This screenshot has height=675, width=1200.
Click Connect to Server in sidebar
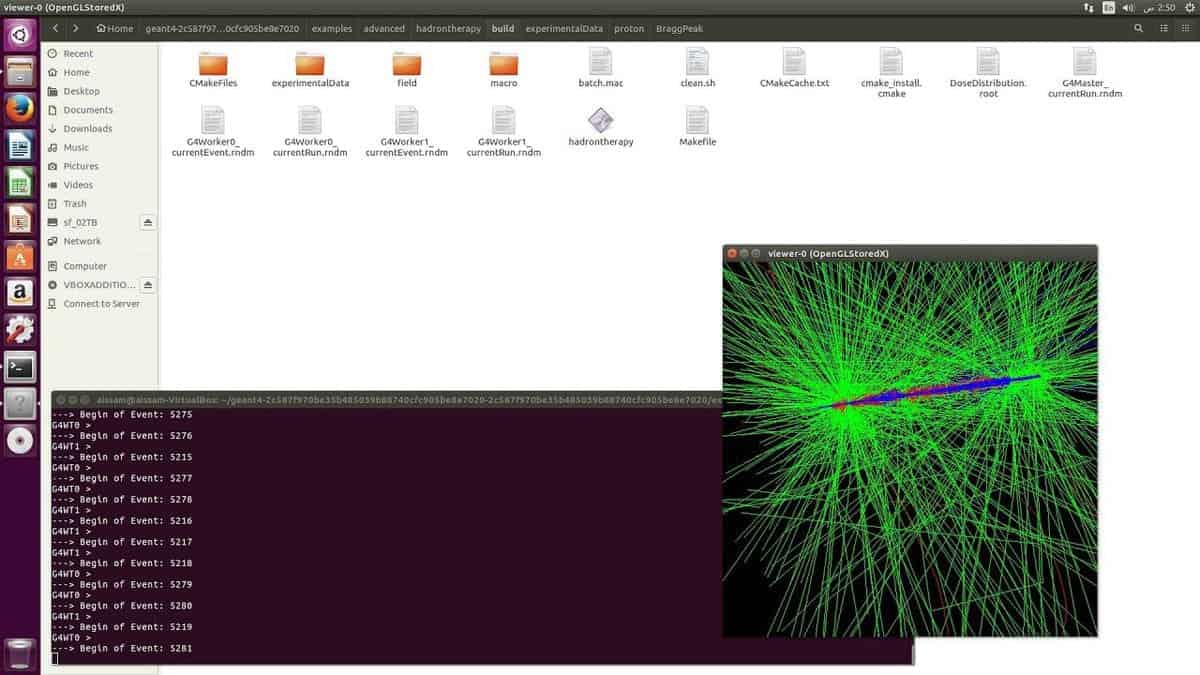tap(99, 304)
